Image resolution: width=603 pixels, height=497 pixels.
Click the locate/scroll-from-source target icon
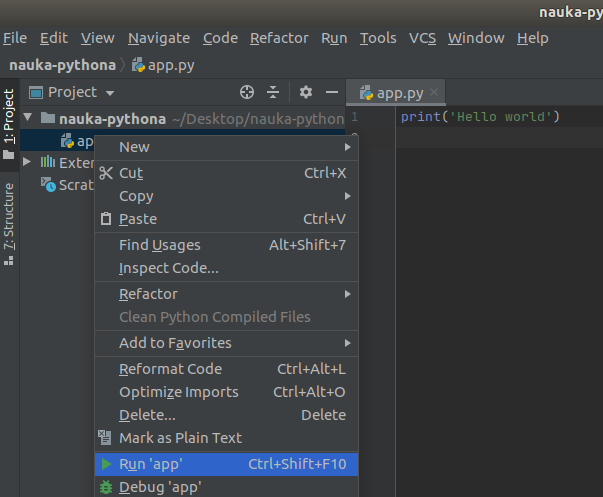(247, 92)
